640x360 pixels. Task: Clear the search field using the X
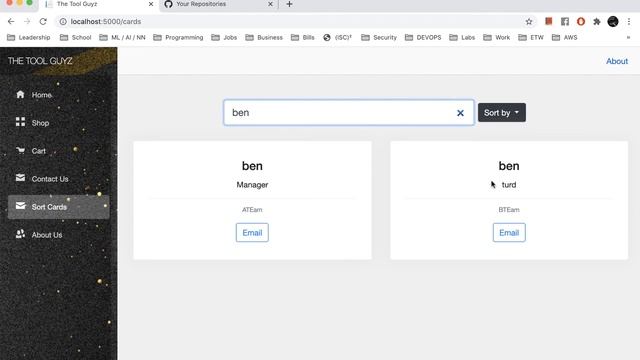tap(460, 113)
